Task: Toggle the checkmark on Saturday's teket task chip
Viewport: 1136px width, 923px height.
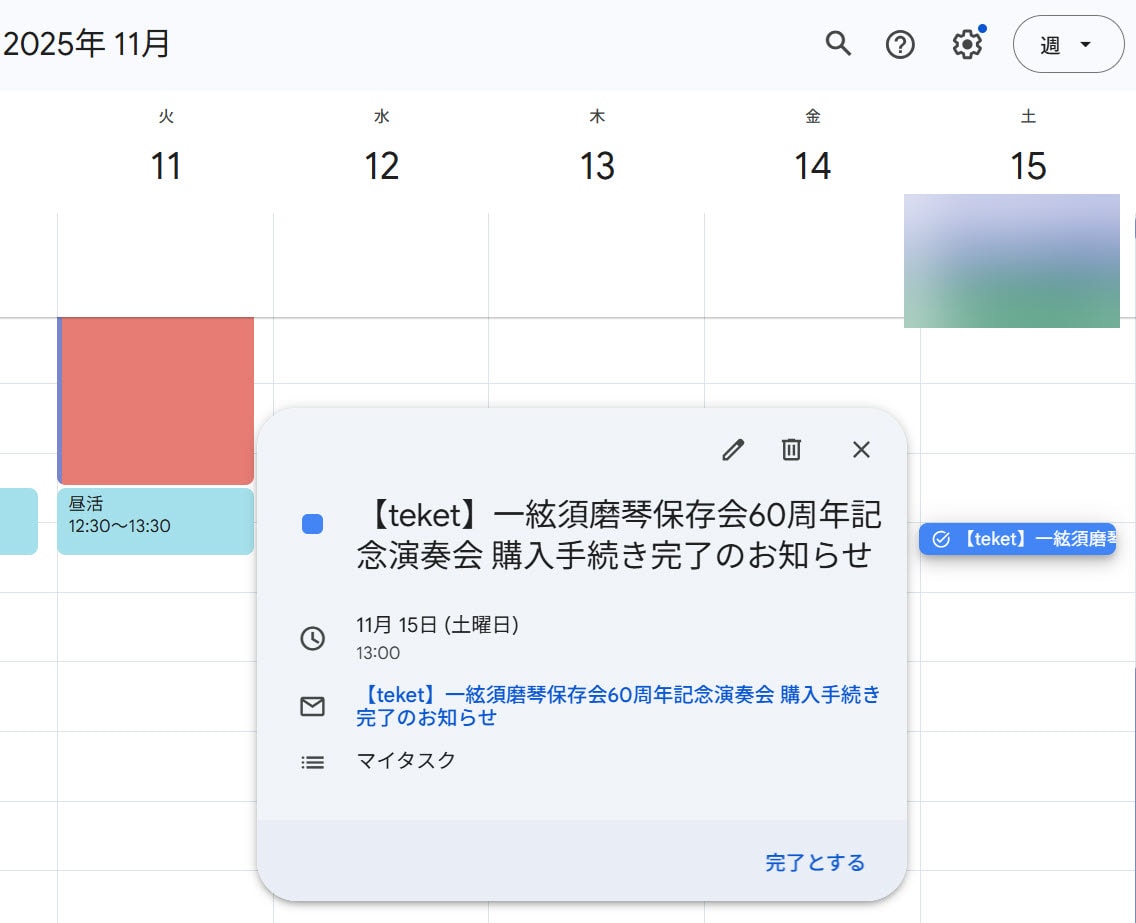Action: (940, 539)
